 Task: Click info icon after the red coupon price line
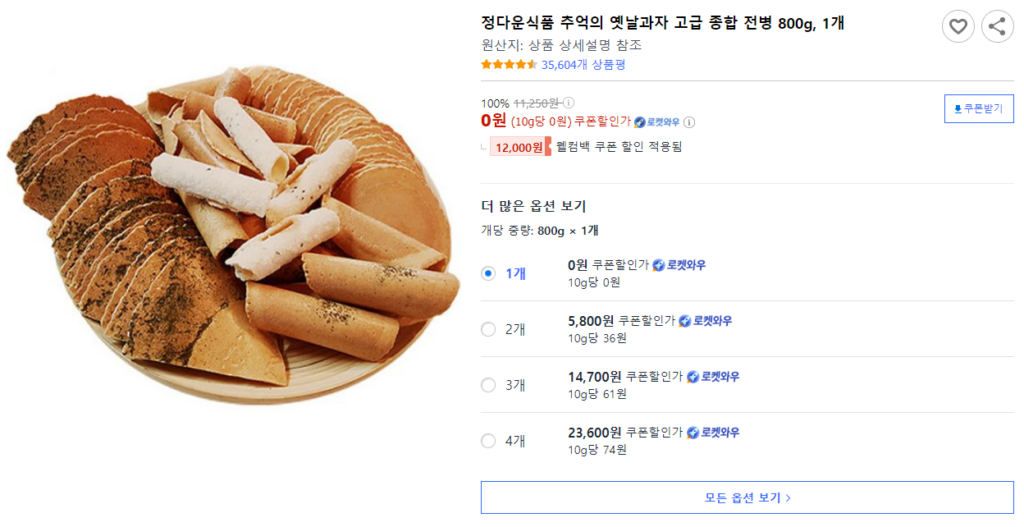[689, 122]
